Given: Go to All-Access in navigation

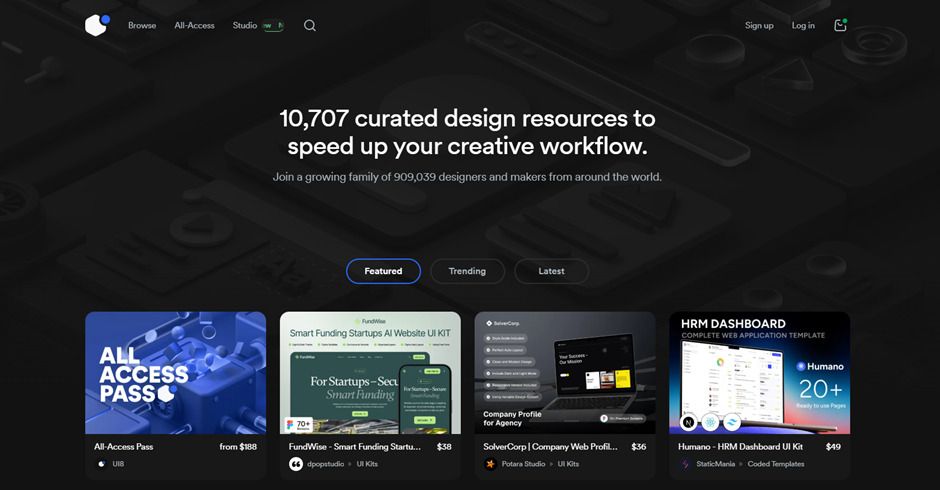Looking at the screenshot, I should (194, 25).
